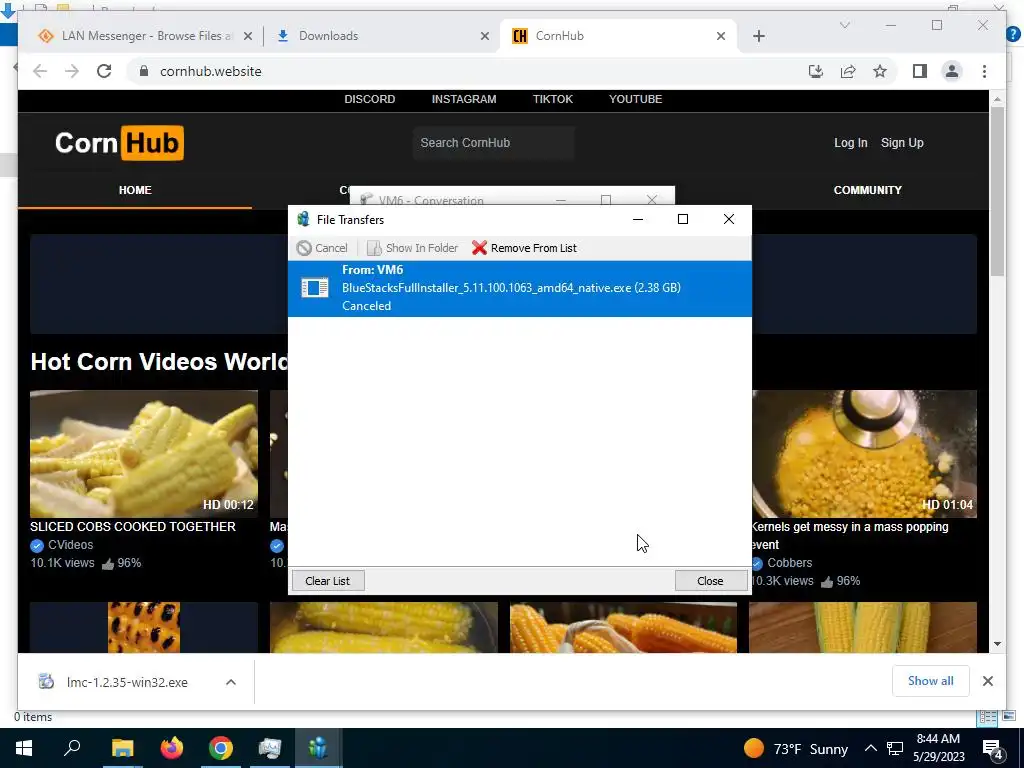Click Show all downloads
1024x768 pixels.
click(931, 681)
